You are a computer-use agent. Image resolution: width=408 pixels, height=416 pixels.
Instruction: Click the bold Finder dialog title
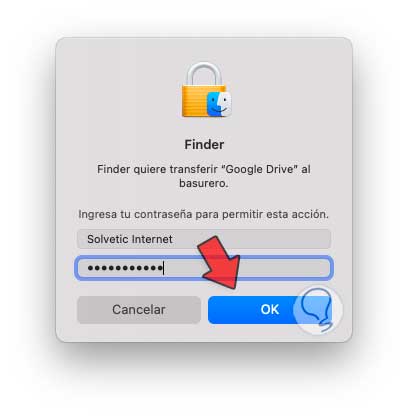(x=204, y=145)
